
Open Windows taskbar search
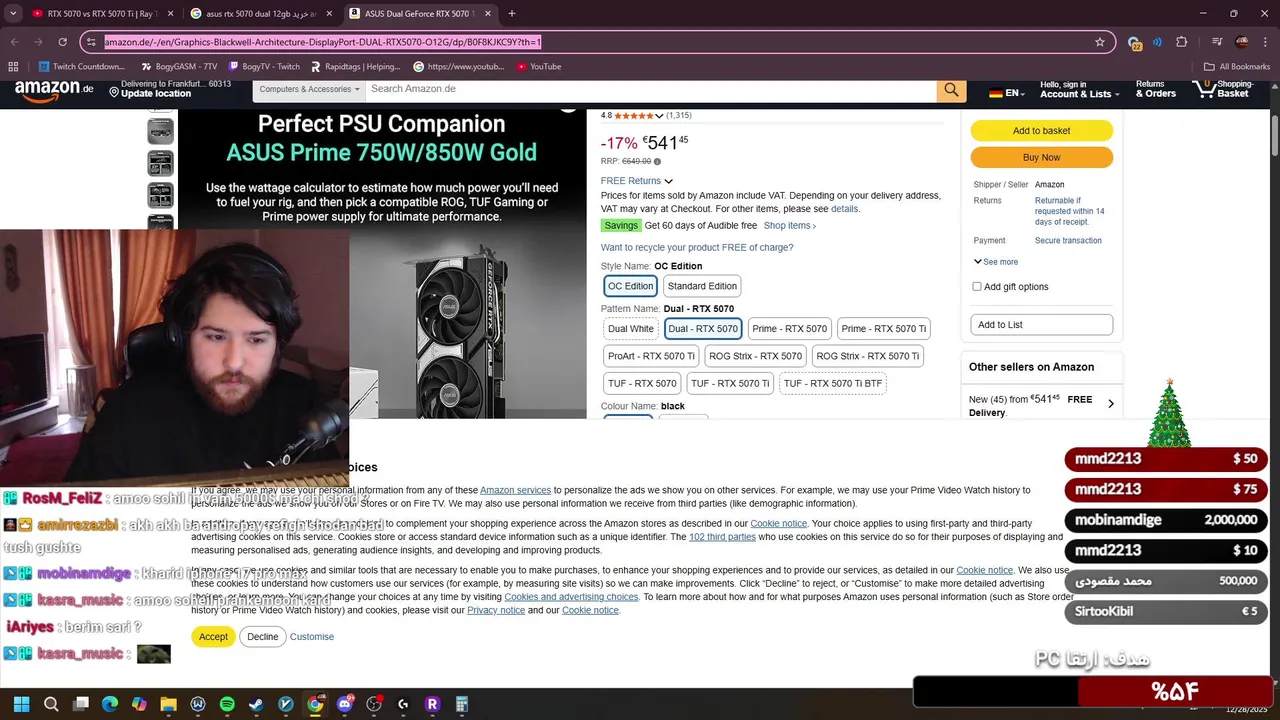[x=51, y=704]
